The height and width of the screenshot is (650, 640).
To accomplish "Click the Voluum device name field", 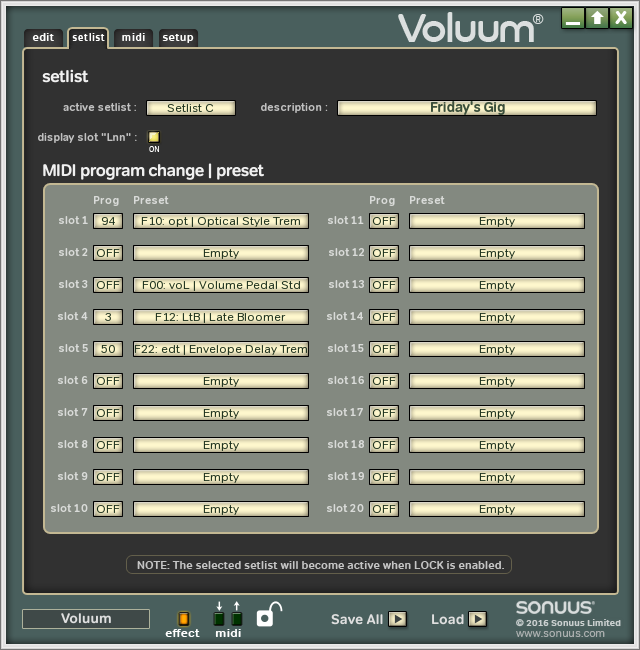I will [x=86, y=618].
